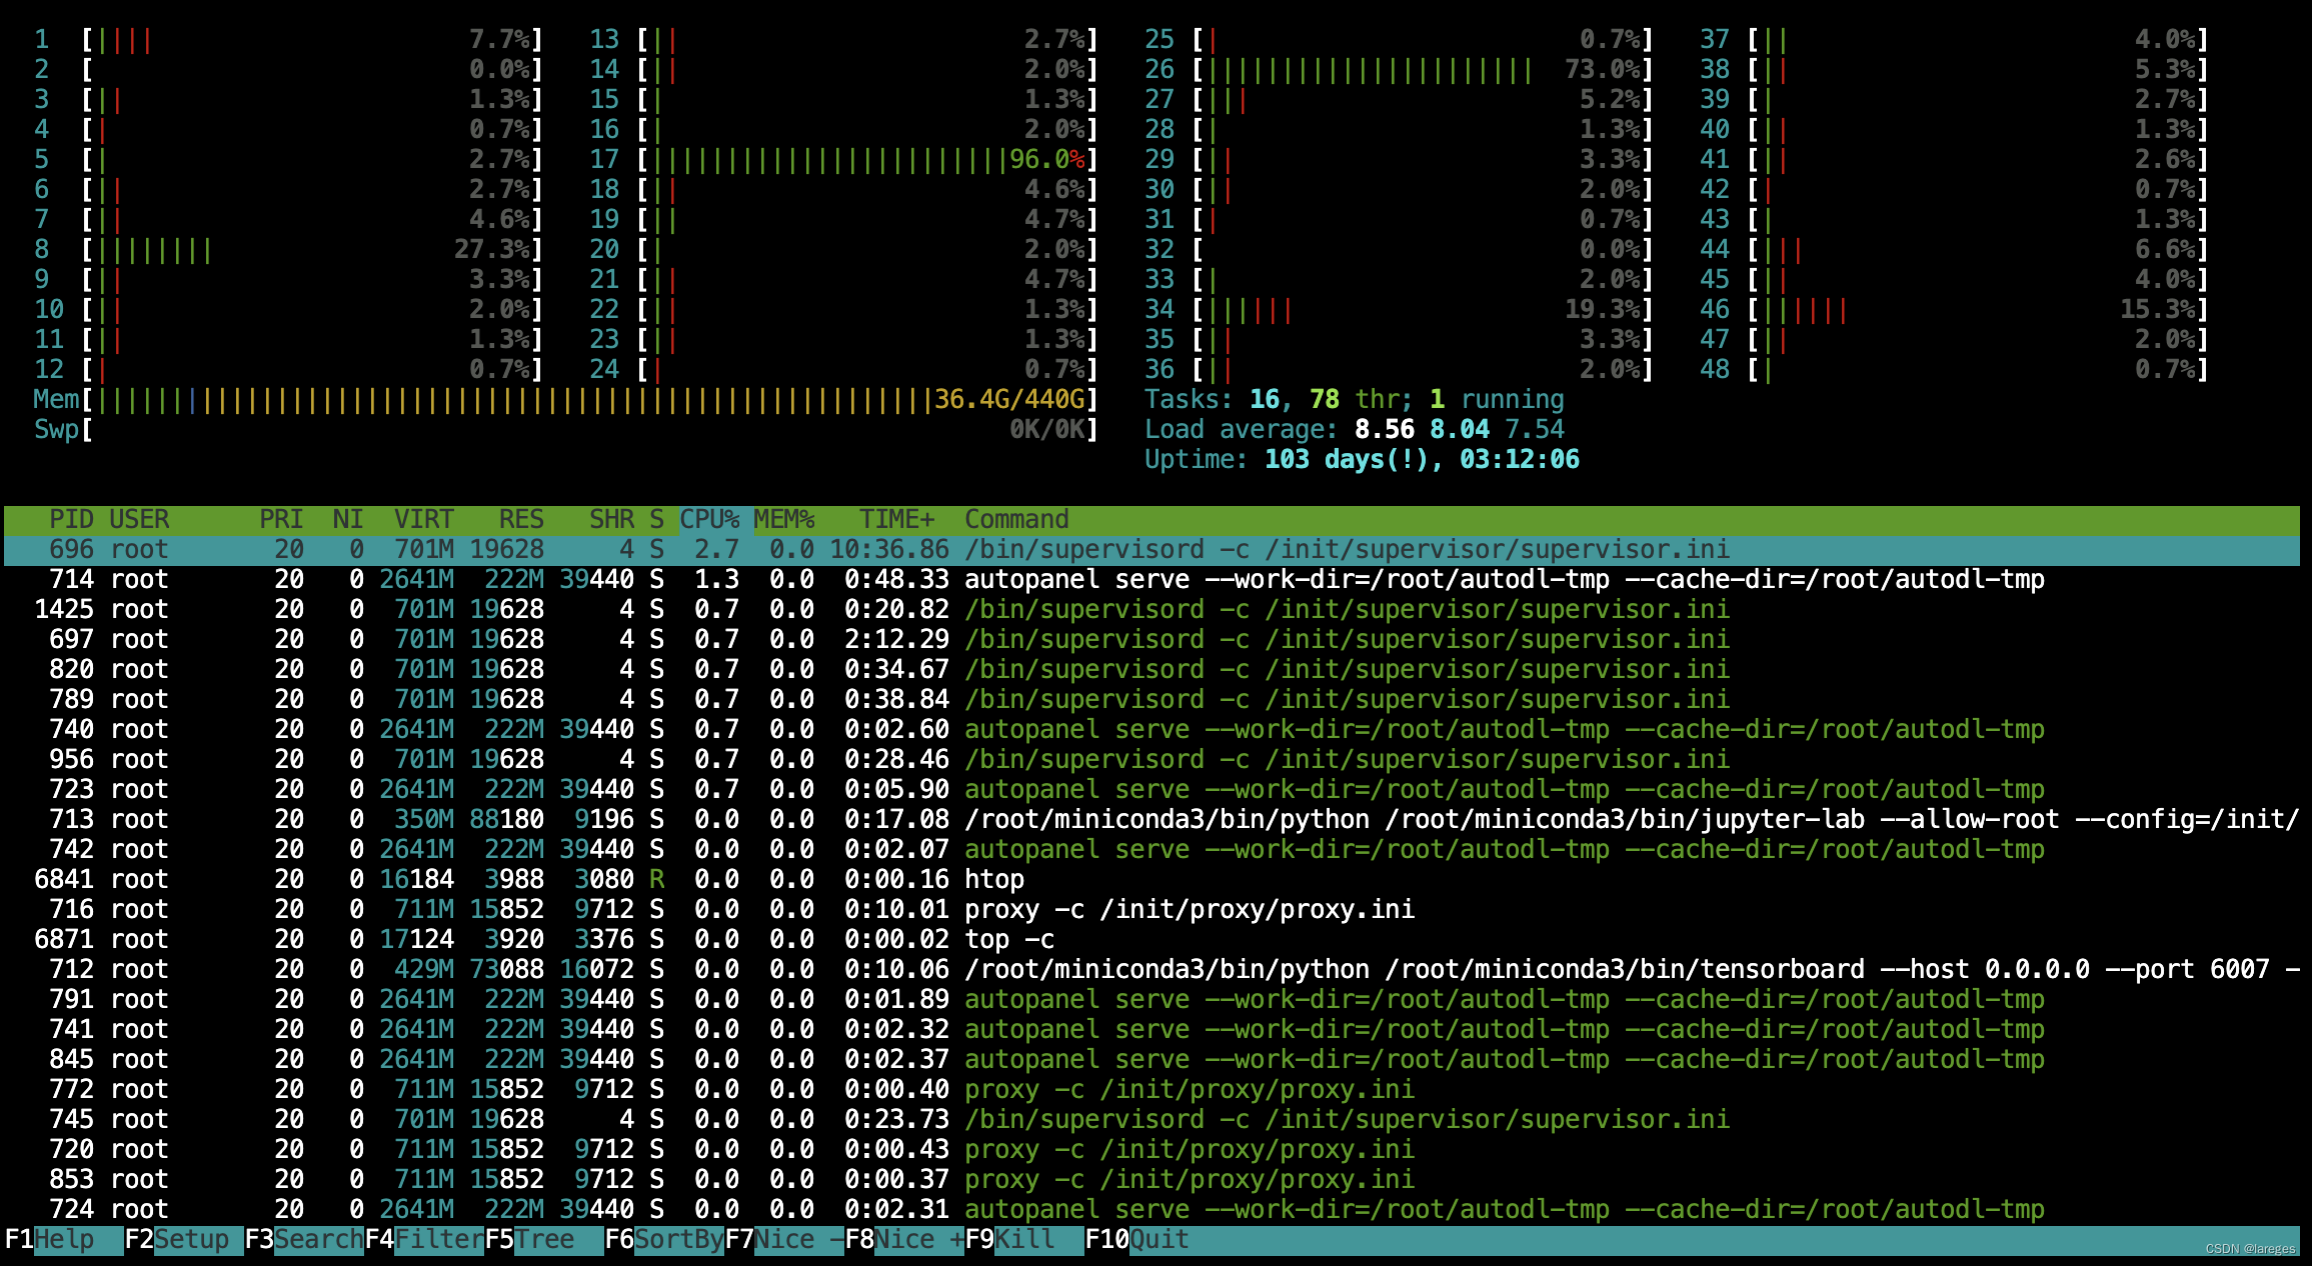This screenshot has width=2312, height=1266.
Task: Sort by the PID column header
Action: click(71, 520)
